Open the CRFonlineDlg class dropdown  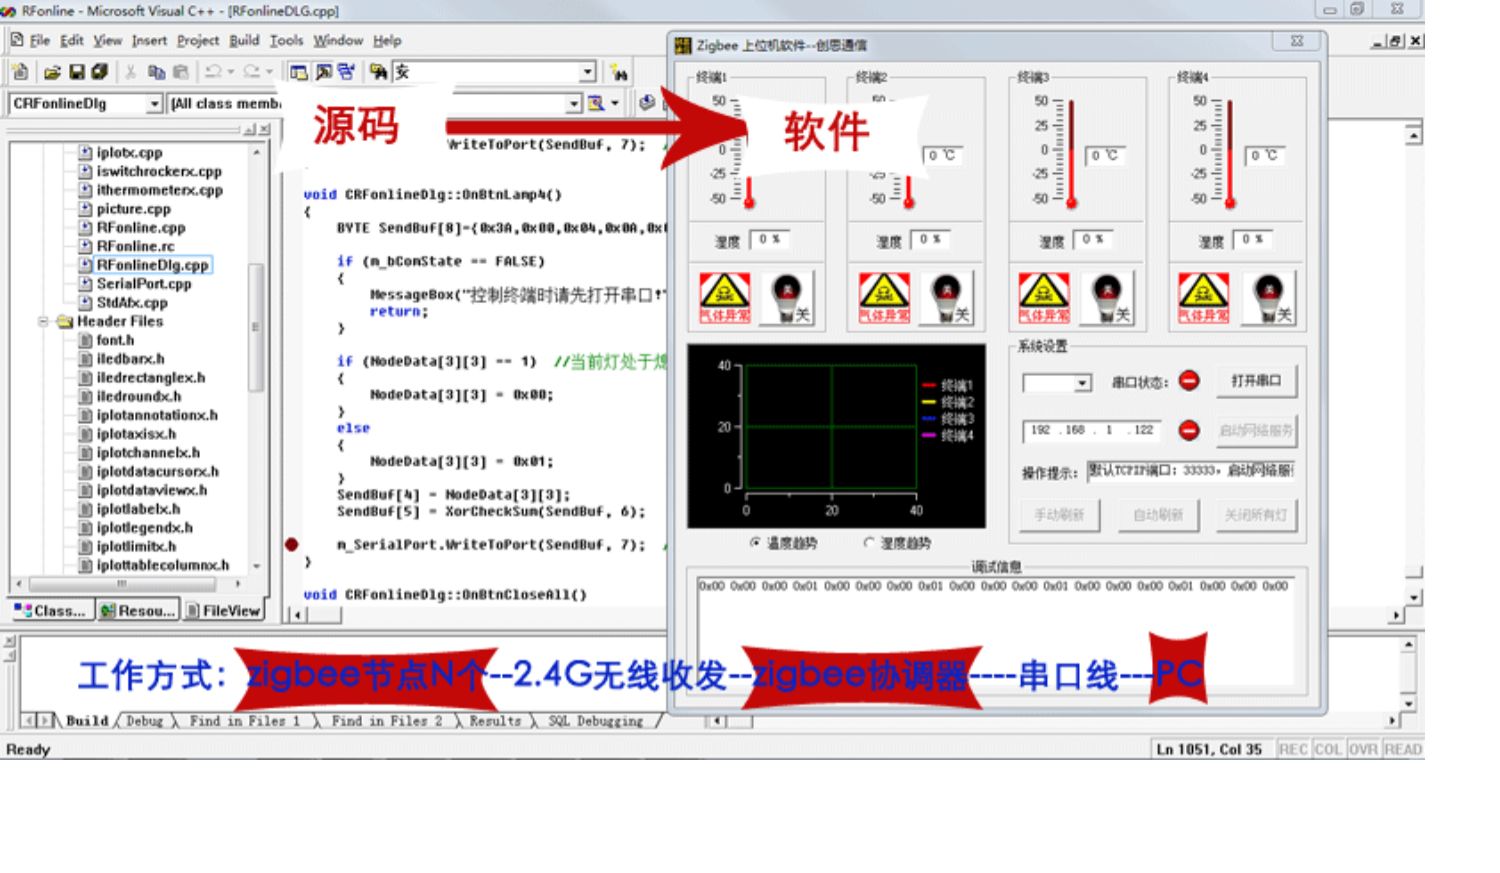click(153, 103)
